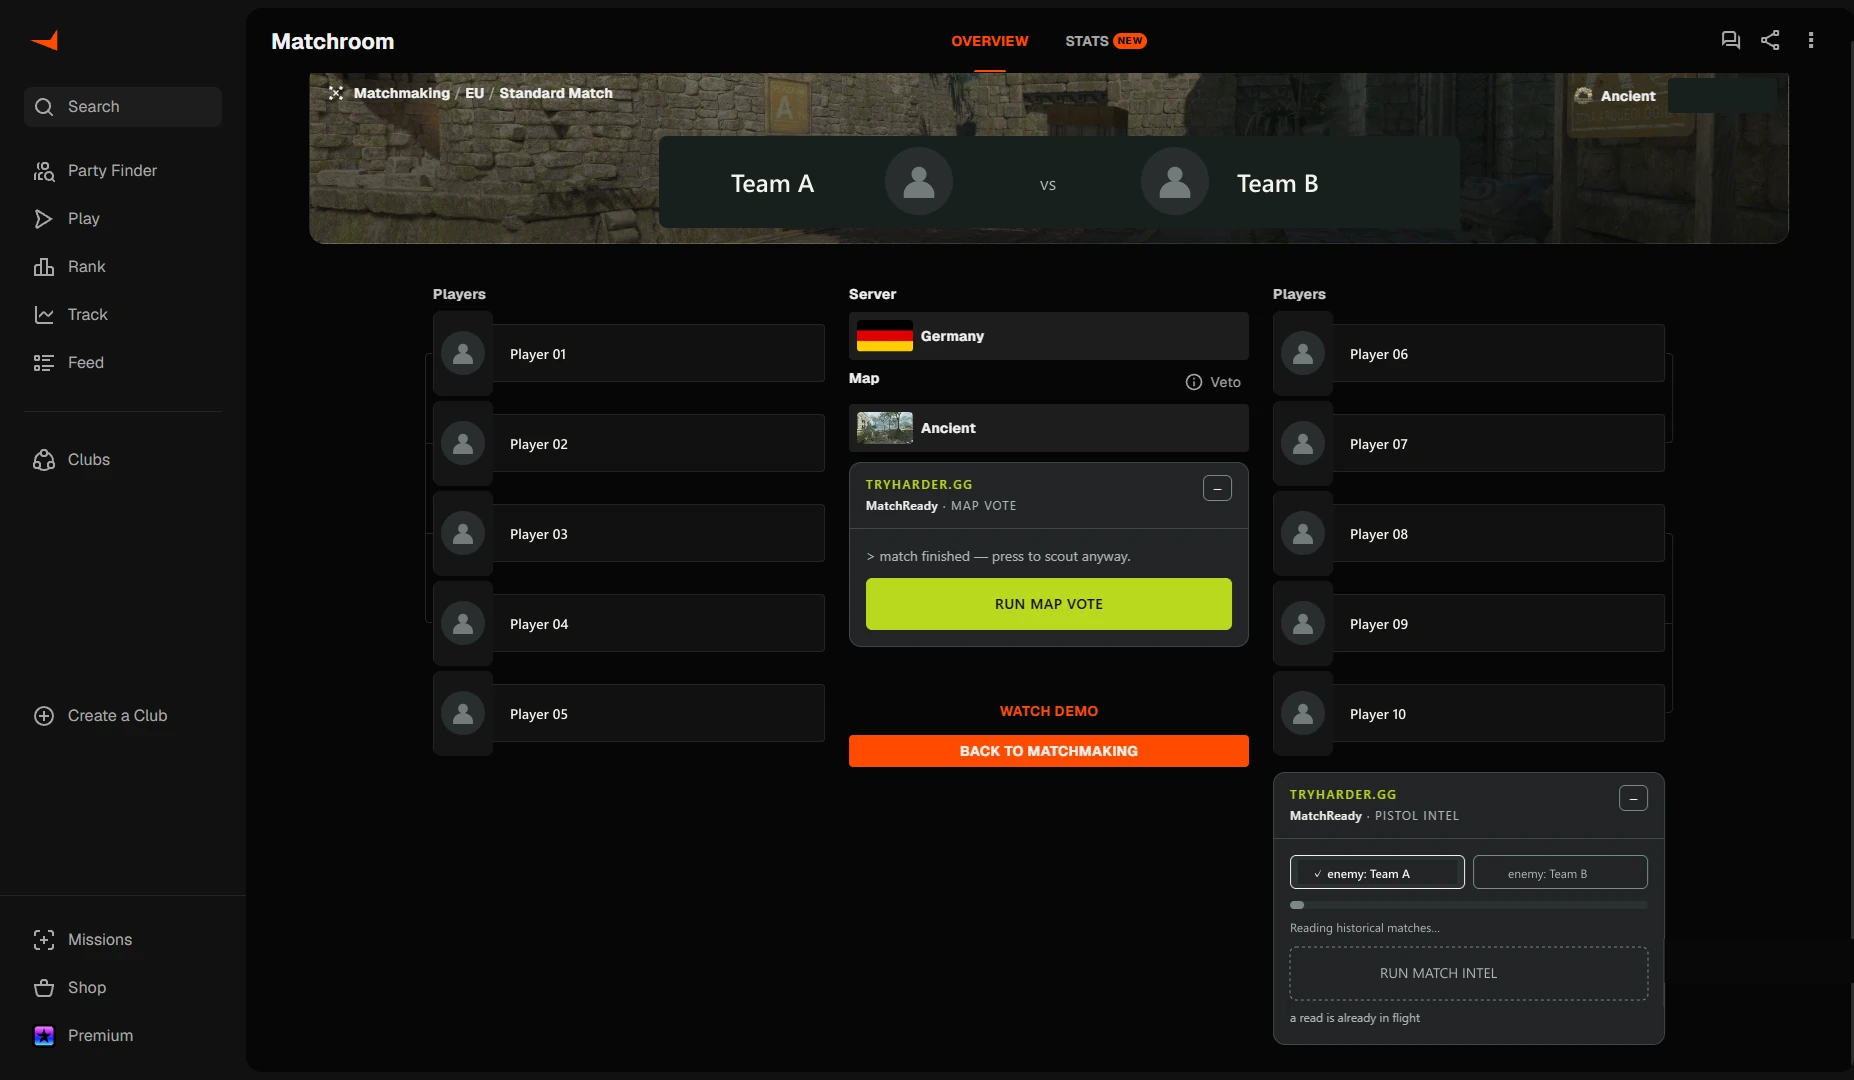This screenshot has height=1080, width=1854.
Task: Click the Germany server row
Action: pyautogui.click(x=1049, y=336)
